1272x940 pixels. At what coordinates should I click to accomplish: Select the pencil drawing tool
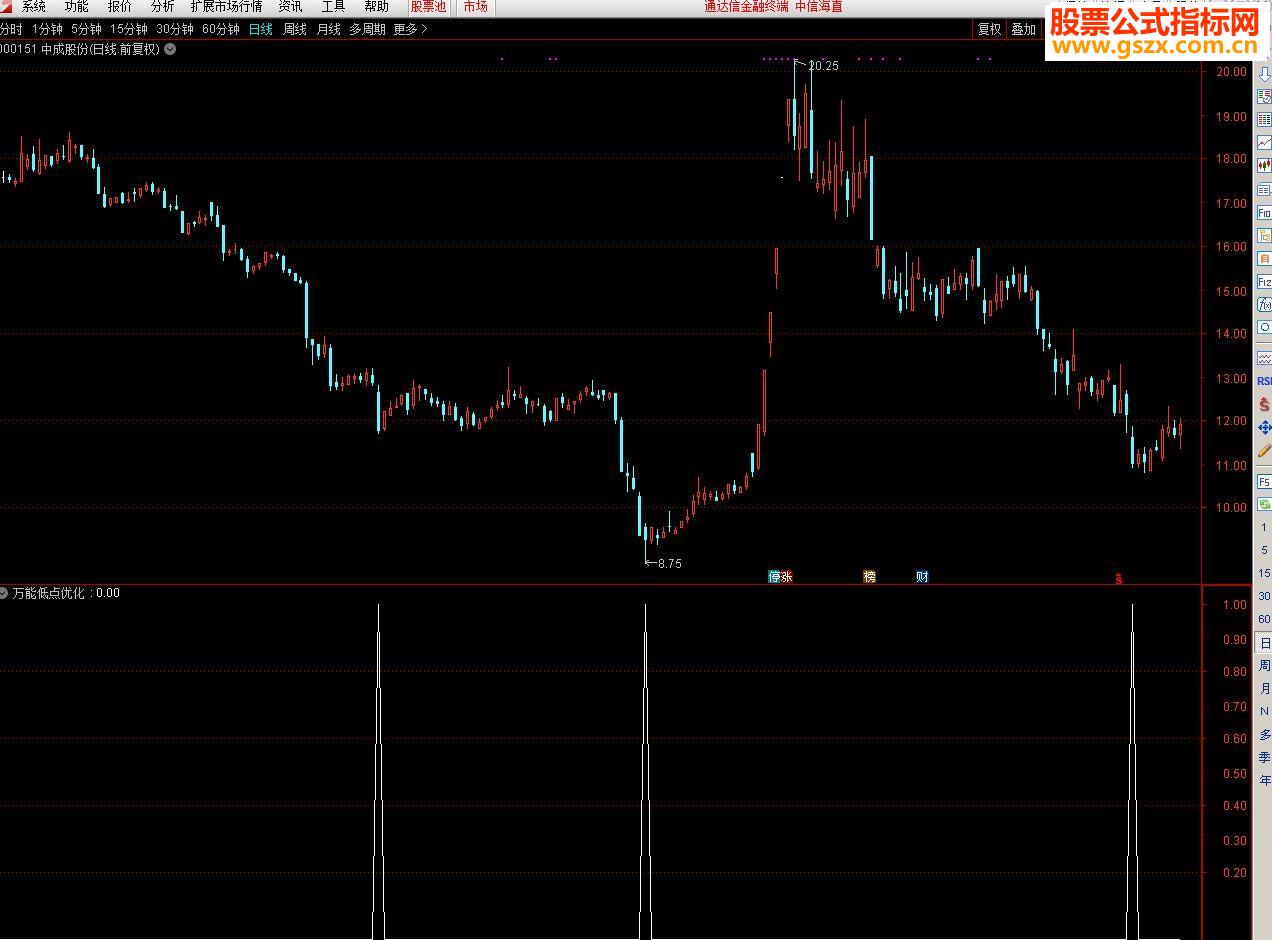[1264, 450]
